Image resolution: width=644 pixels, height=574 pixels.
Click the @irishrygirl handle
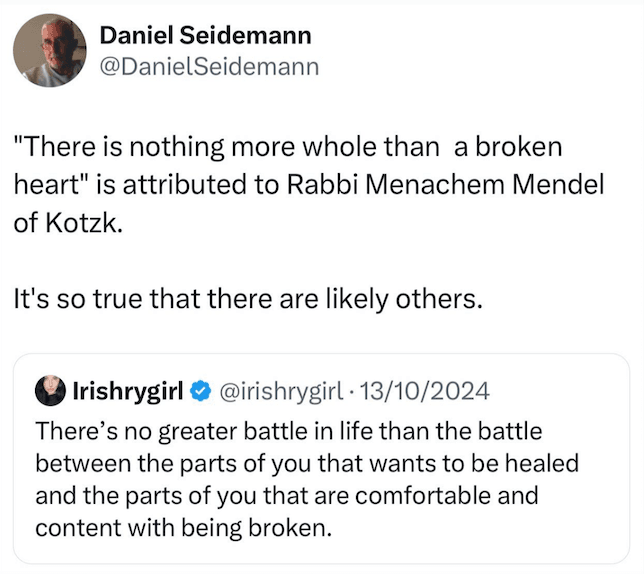point(281,391)
